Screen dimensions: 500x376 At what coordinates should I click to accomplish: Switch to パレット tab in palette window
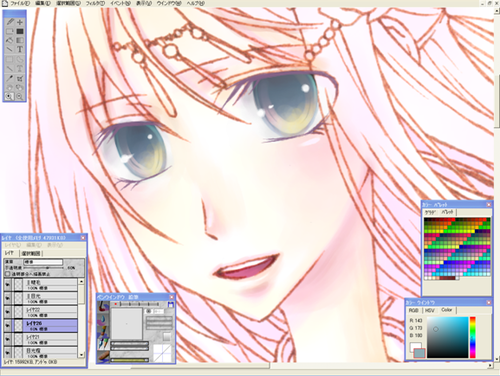(447, 212)
